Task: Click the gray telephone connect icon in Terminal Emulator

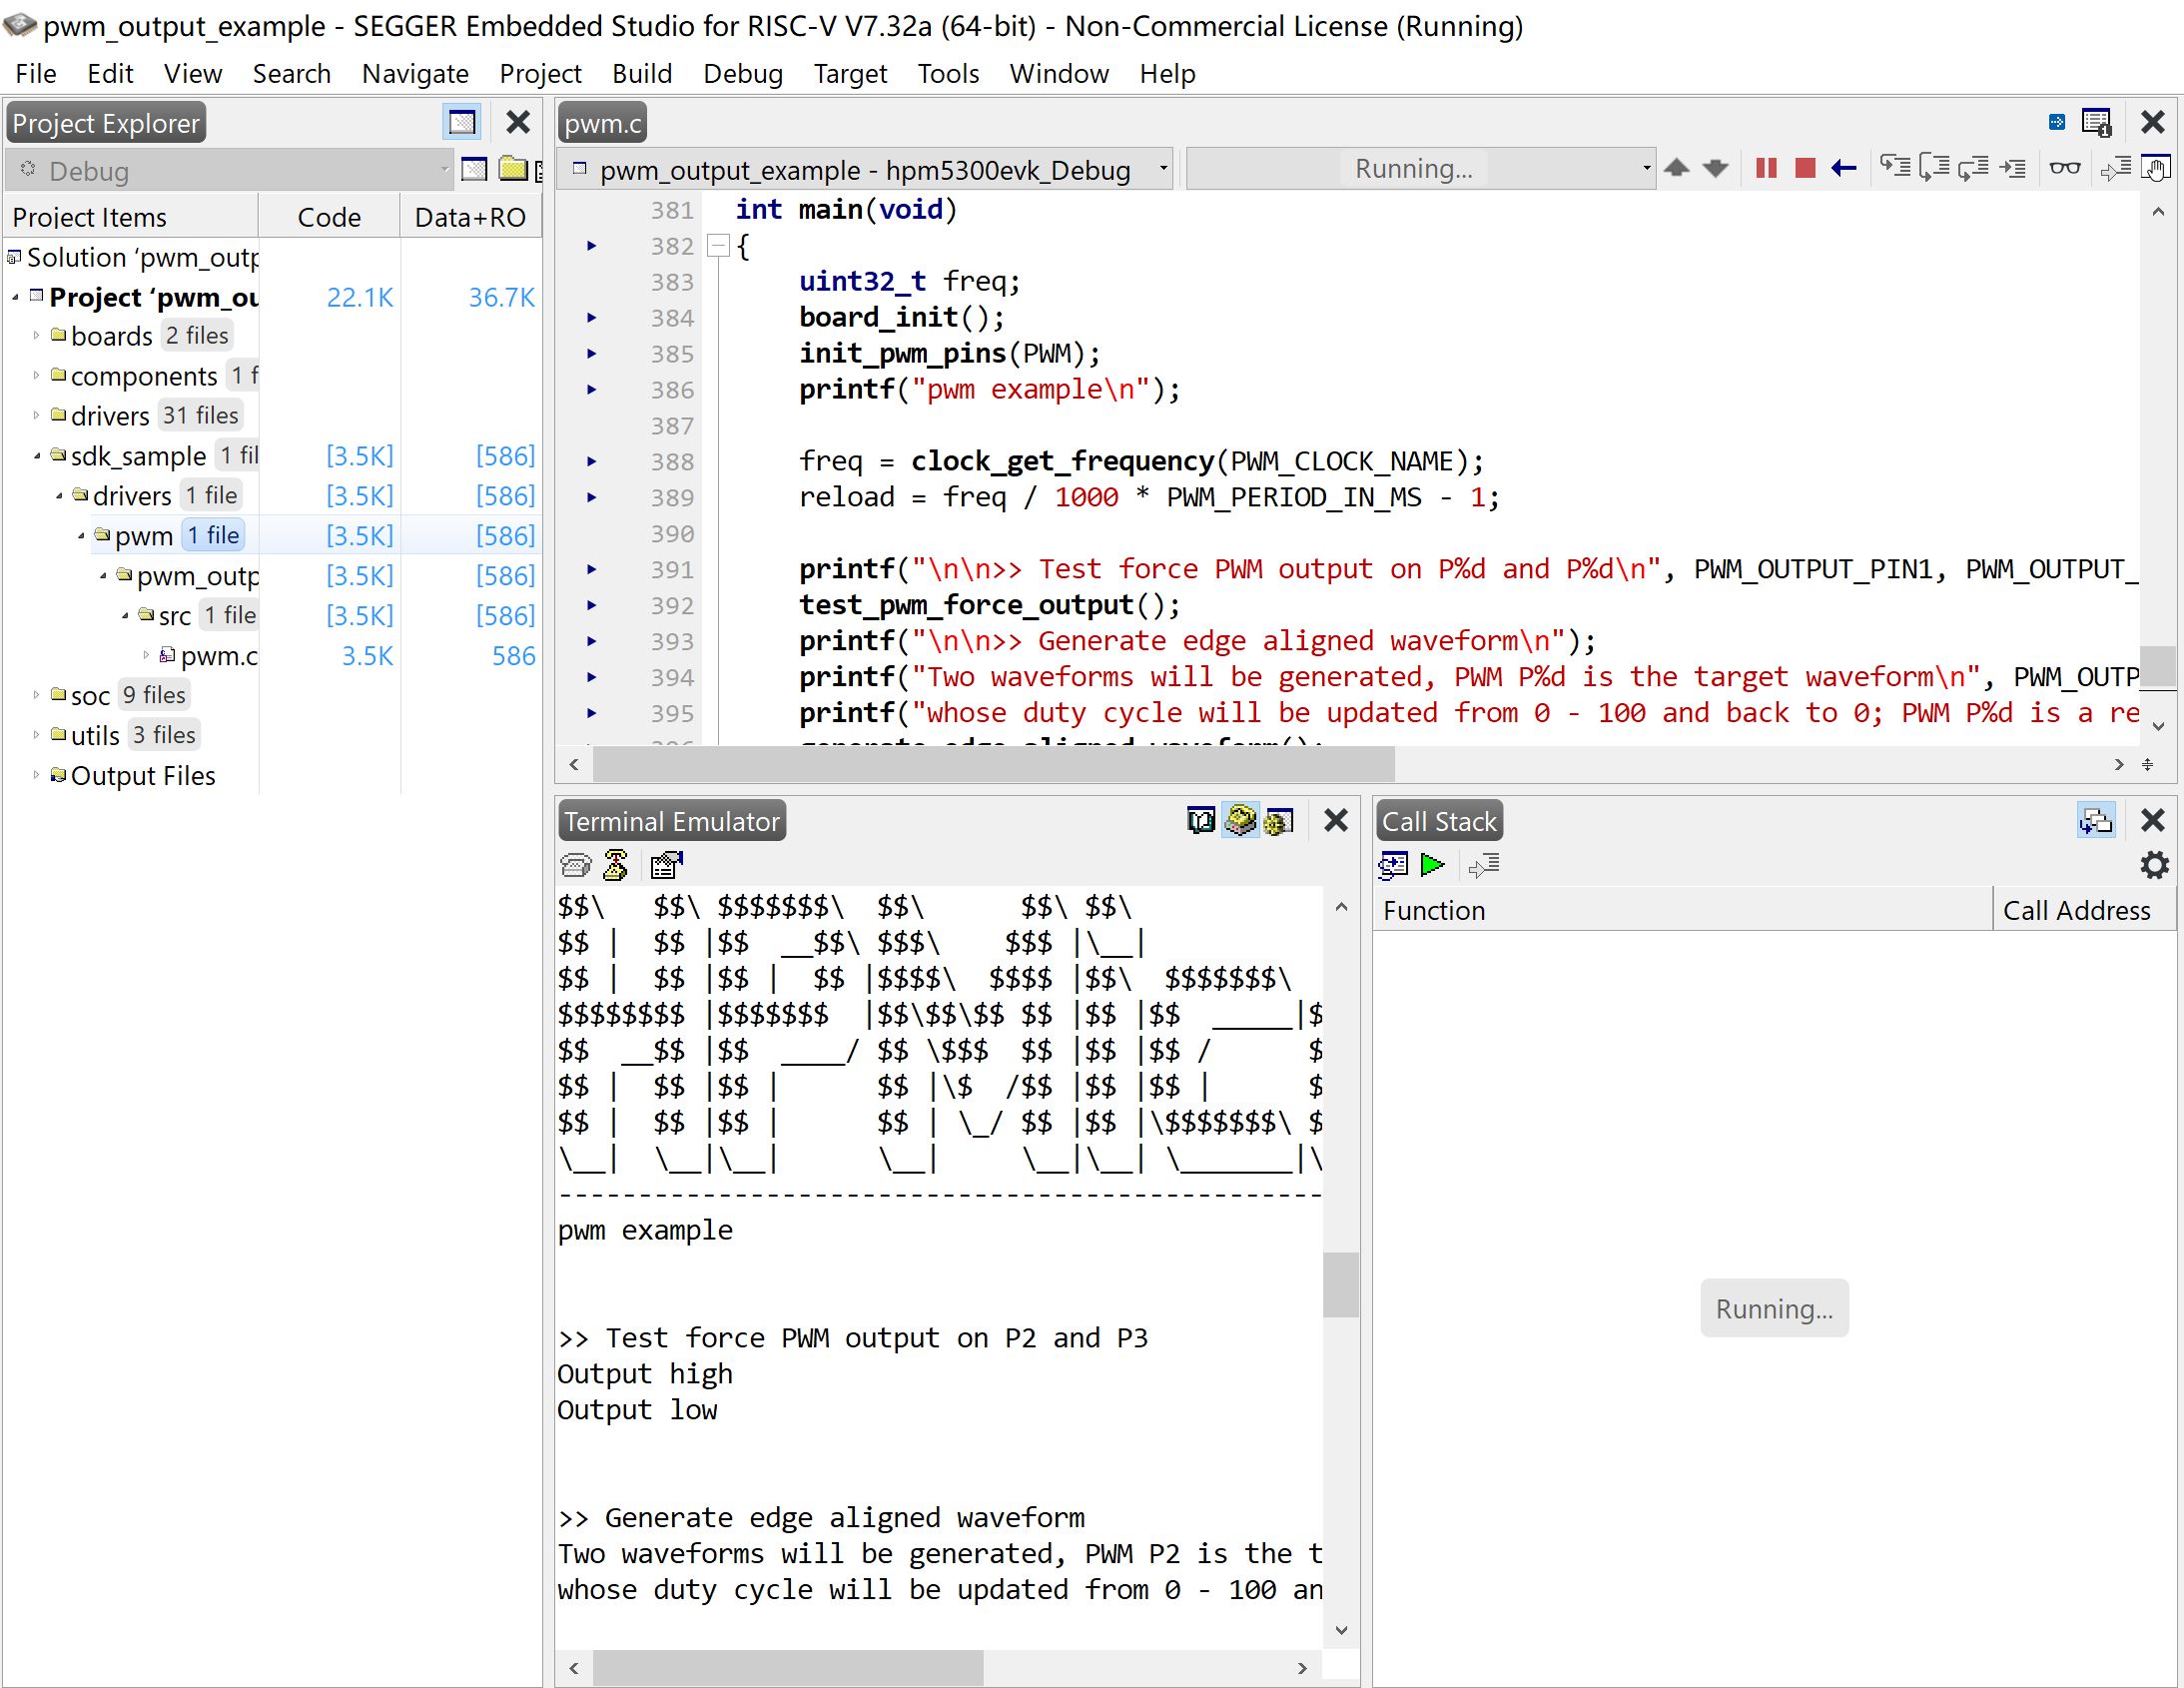Action: (x=575, y=864)
